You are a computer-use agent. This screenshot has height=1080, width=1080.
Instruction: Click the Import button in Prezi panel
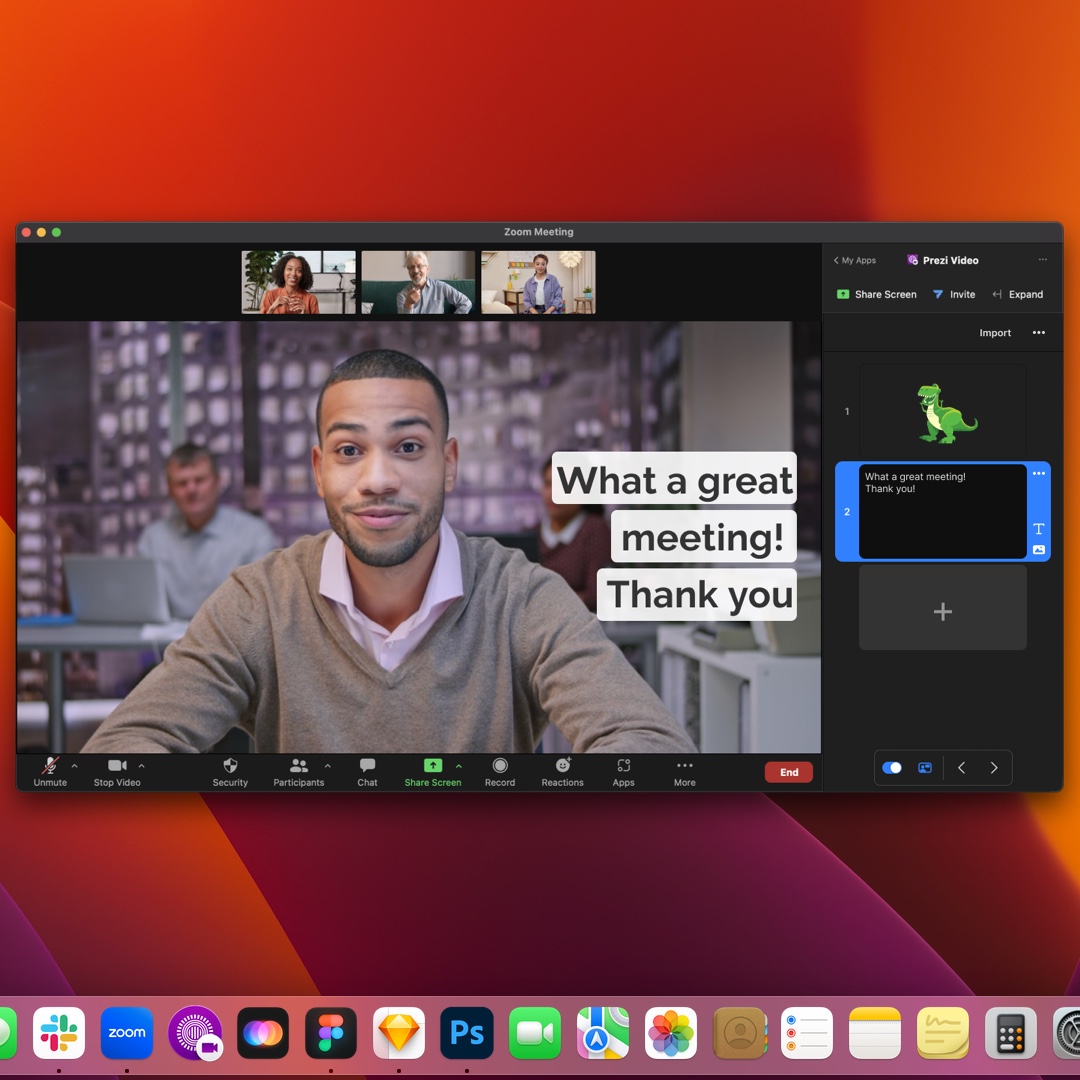click(995, 333)
